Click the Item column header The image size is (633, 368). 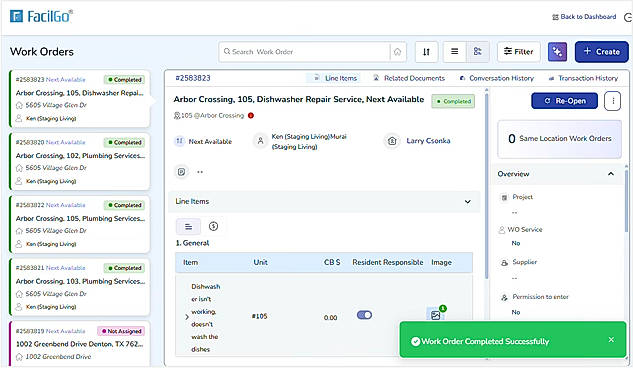(191, 263)
